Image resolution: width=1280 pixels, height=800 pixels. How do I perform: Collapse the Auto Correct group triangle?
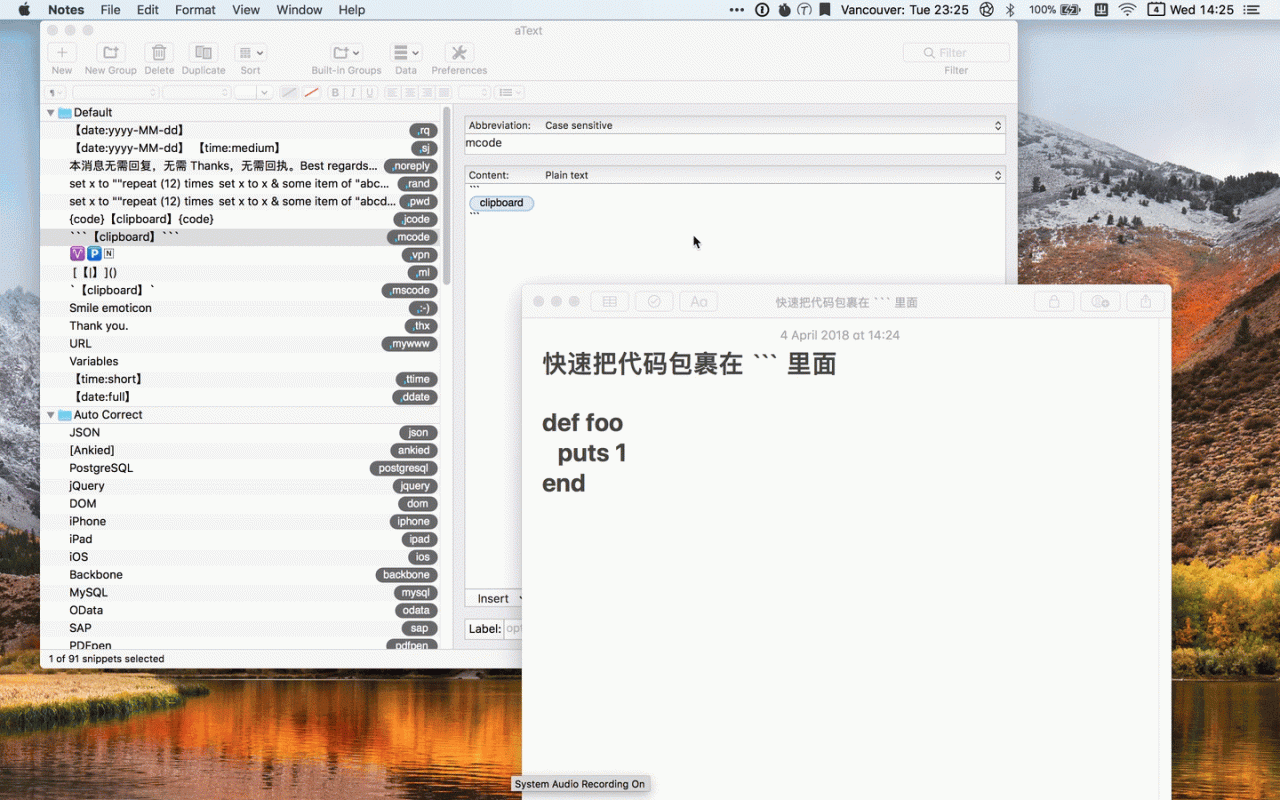coord(50,415)
